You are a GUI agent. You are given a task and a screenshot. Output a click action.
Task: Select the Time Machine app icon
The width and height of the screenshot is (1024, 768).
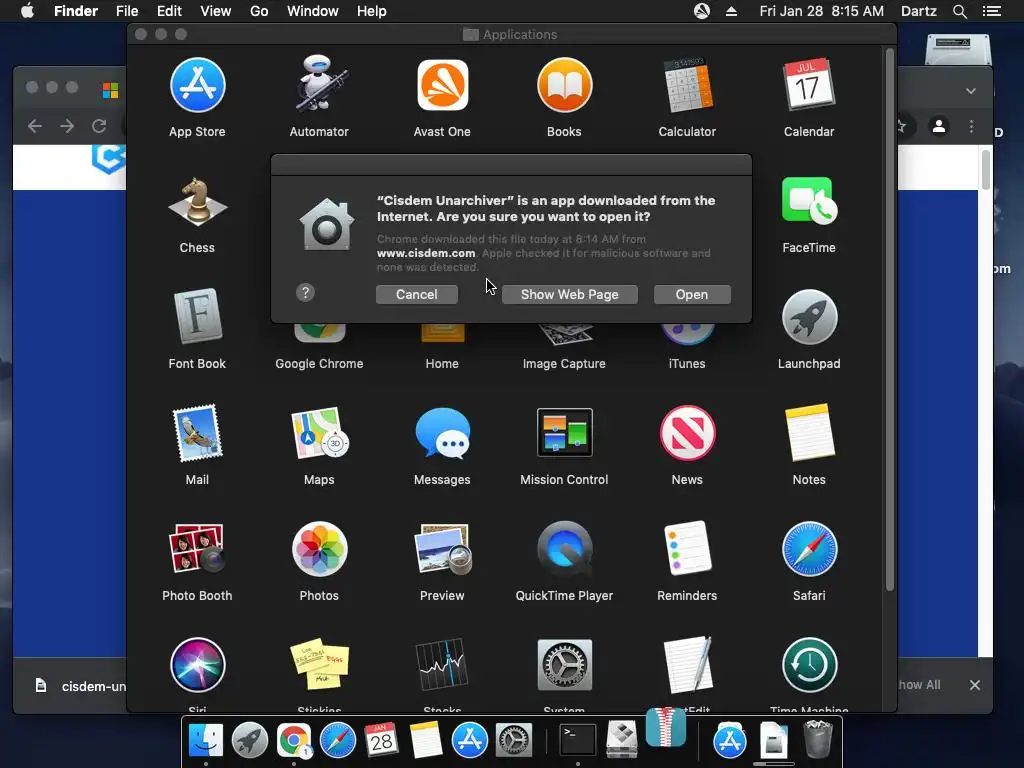pos(809,665)
